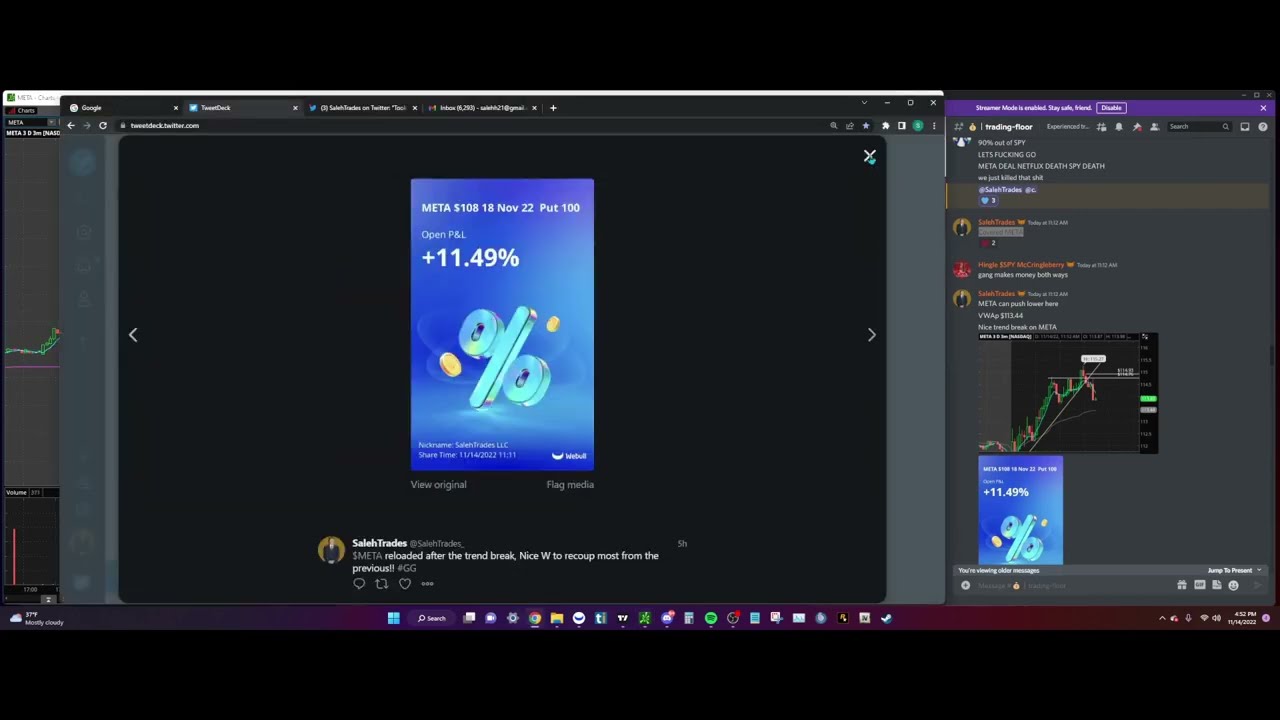The width and height of the screenshot is (1280, 720).
Task: Open a new Chrome tab
Action: click(x=554, y=108)
